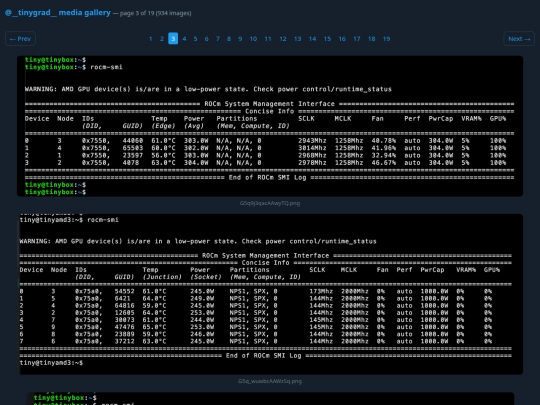Click the G5q_wuwbcAAWzSq.png filename caption
540x405 pixels.
[270, 381]
